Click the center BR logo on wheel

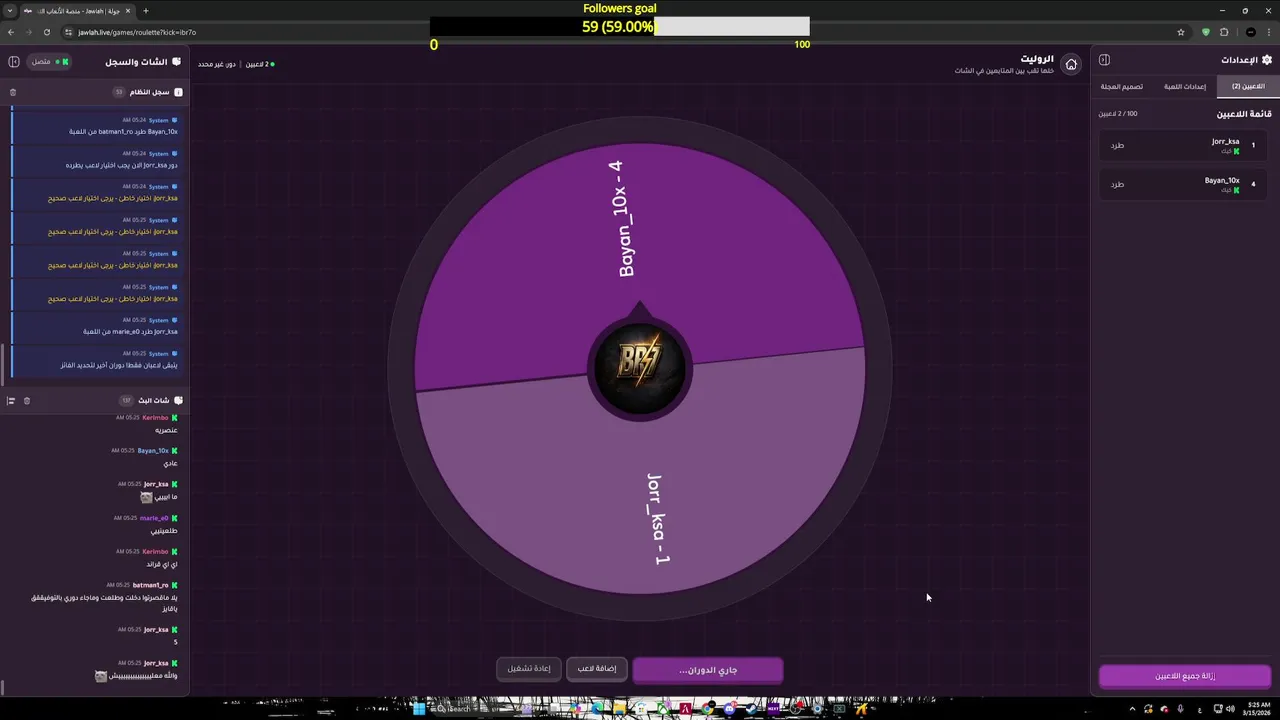[639, 368]
